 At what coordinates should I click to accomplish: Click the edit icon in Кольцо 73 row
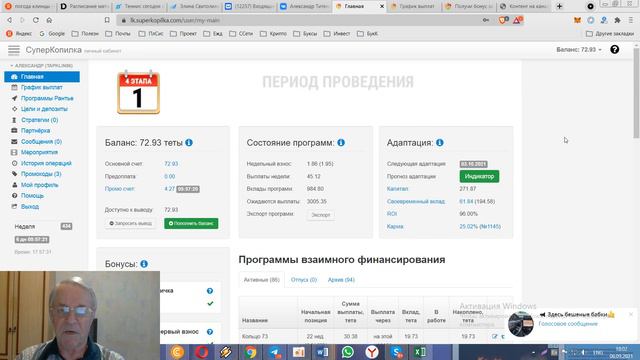[495, 336]
